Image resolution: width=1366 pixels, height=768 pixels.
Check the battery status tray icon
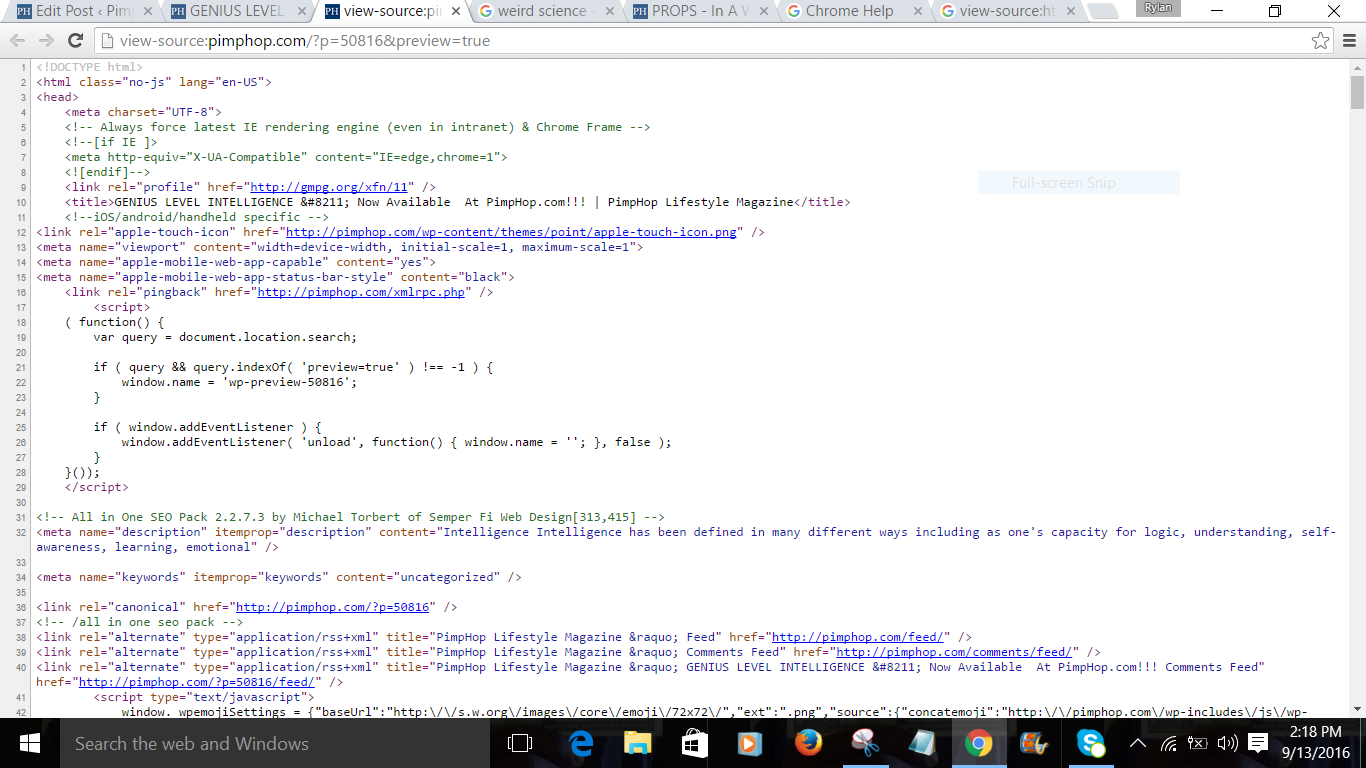click(1197, 744)
